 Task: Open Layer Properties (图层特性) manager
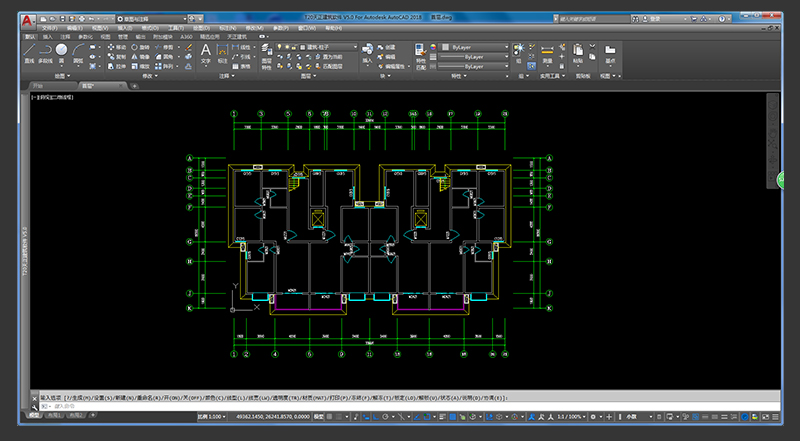267,56
